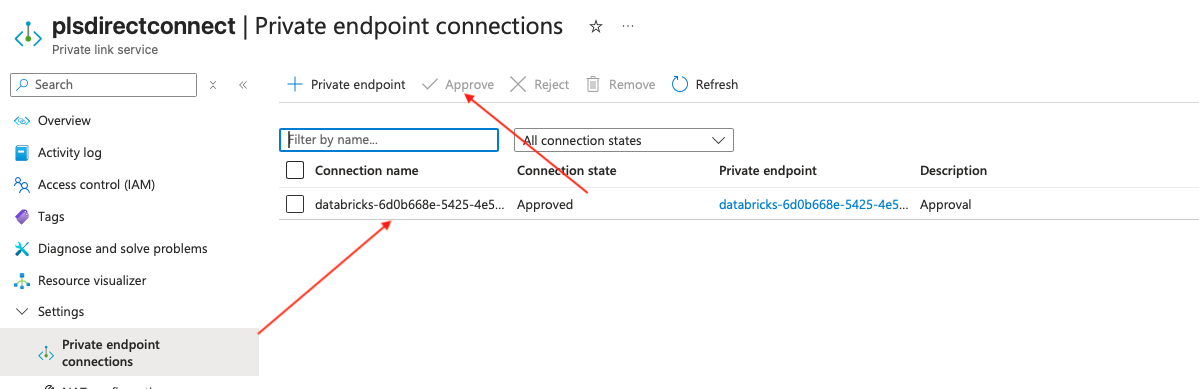Select all connections with header checkbox
Image resolution: width=1199 pixels, height=389 pixels.
(x=295, y=170)
